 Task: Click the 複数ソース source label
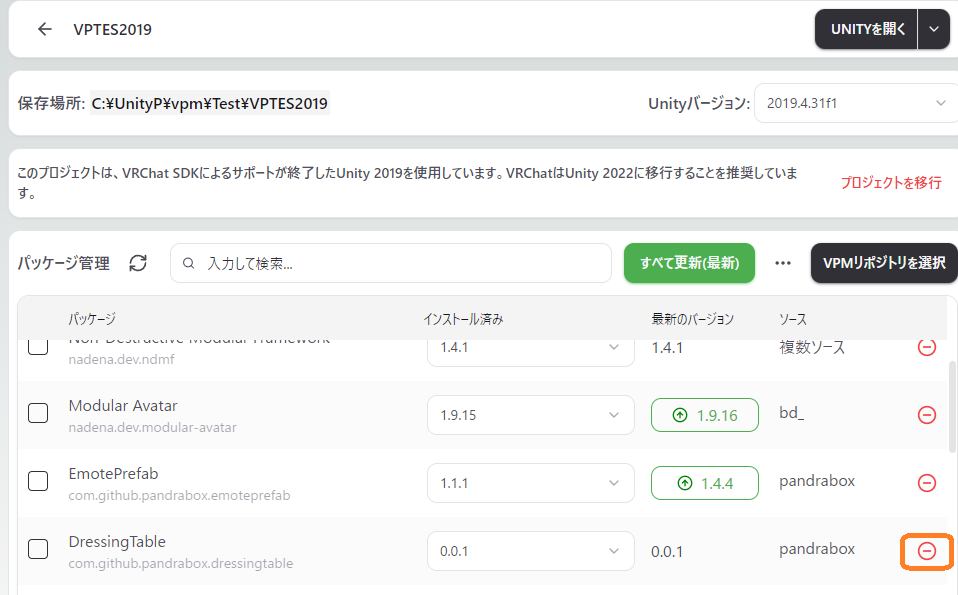(x=812, y=348)
